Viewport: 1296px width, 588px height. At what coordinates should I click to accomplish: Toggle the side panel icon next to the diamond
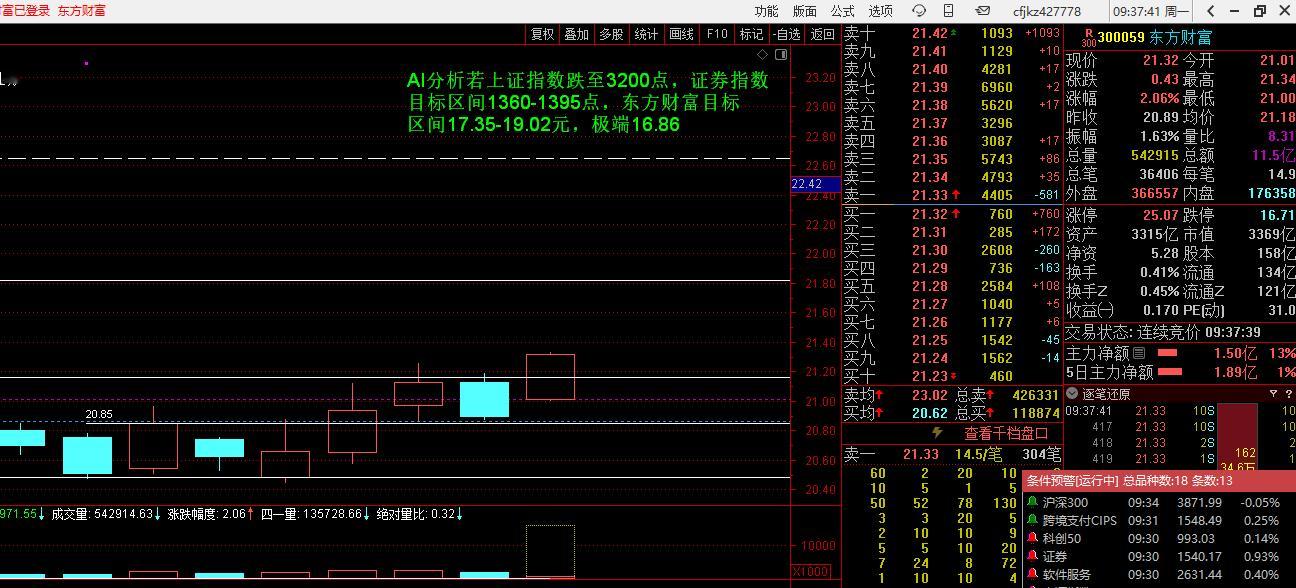(x=781, y=54)
